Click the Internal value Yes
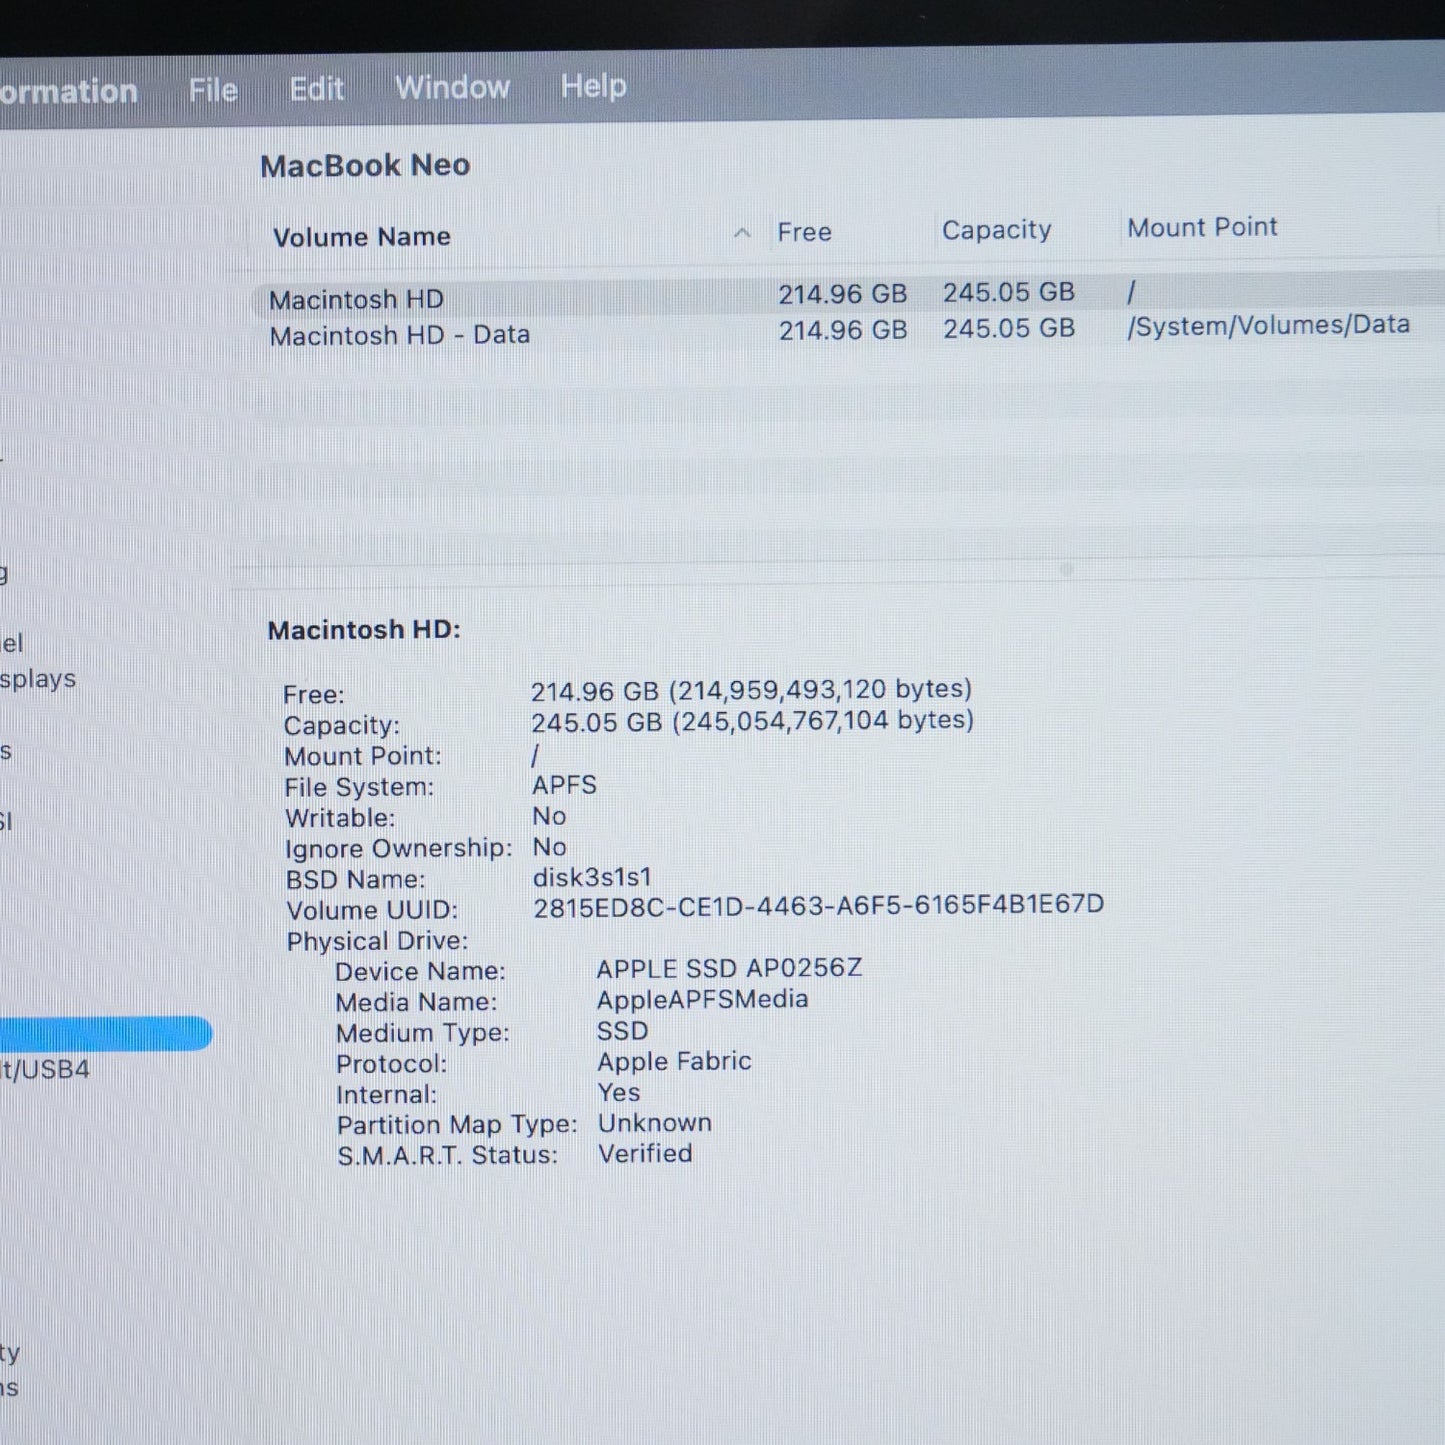The height and width of the screenshot is (1445, 1445). tap(619, 1092)
